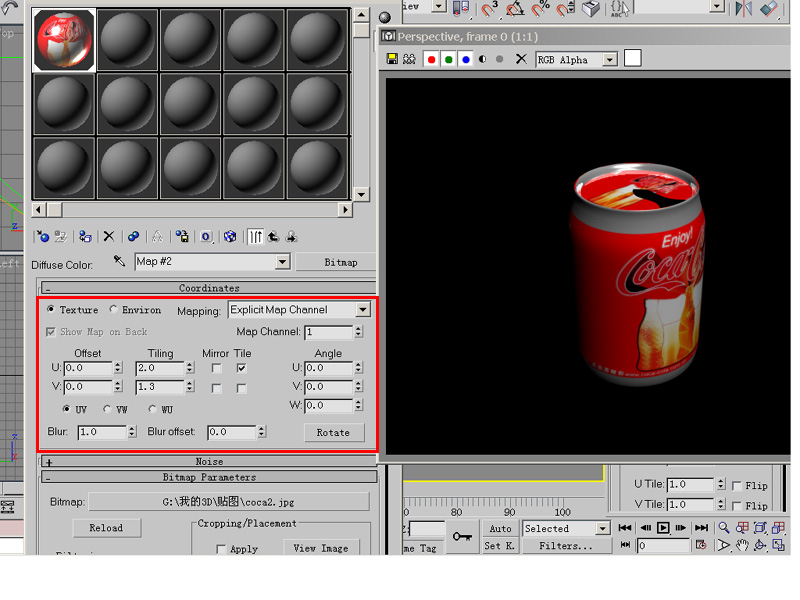The width and height of the screenshot is (800, 600).
Task: Select the WU radio button
Action: 152,409
